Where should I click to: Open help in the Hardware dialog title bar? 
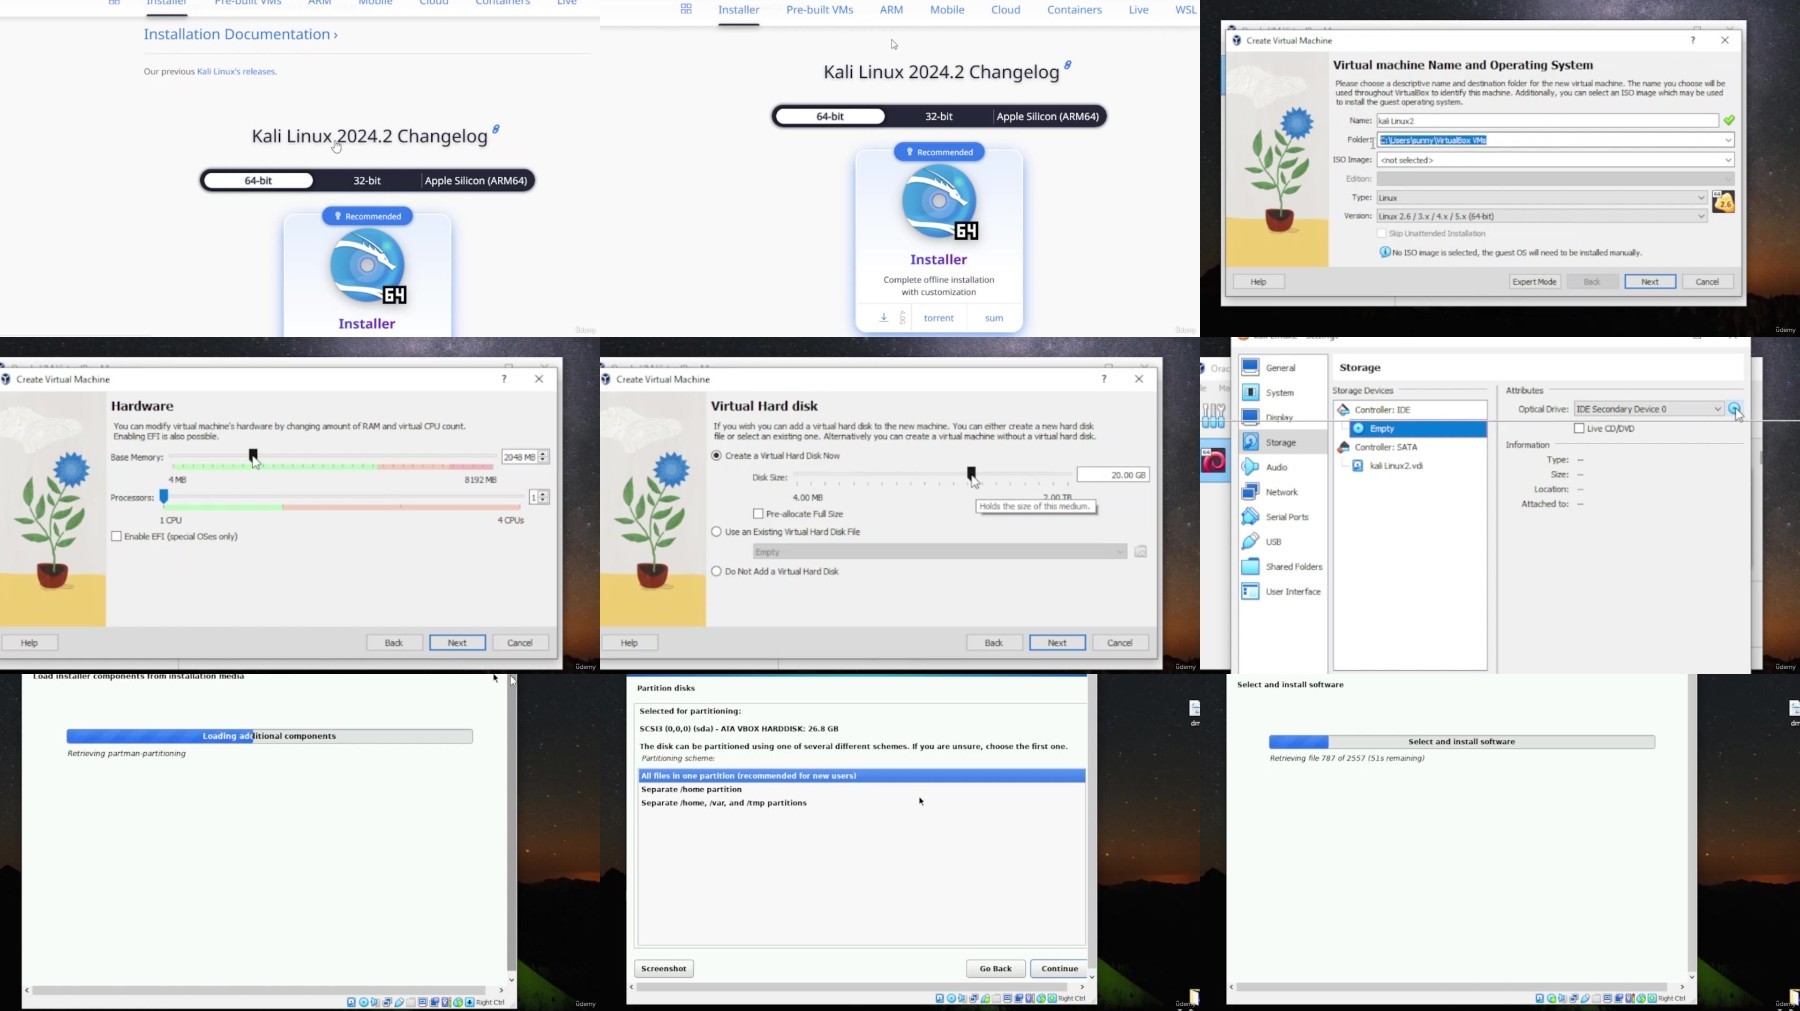504,379
